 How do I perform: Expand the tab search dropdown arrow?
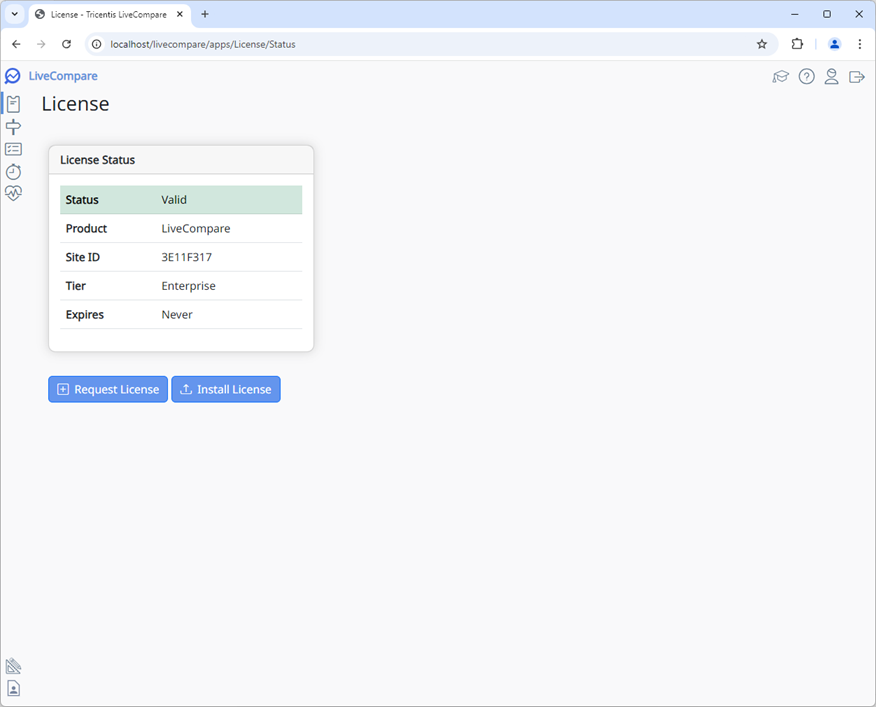[x=15, y=15]
